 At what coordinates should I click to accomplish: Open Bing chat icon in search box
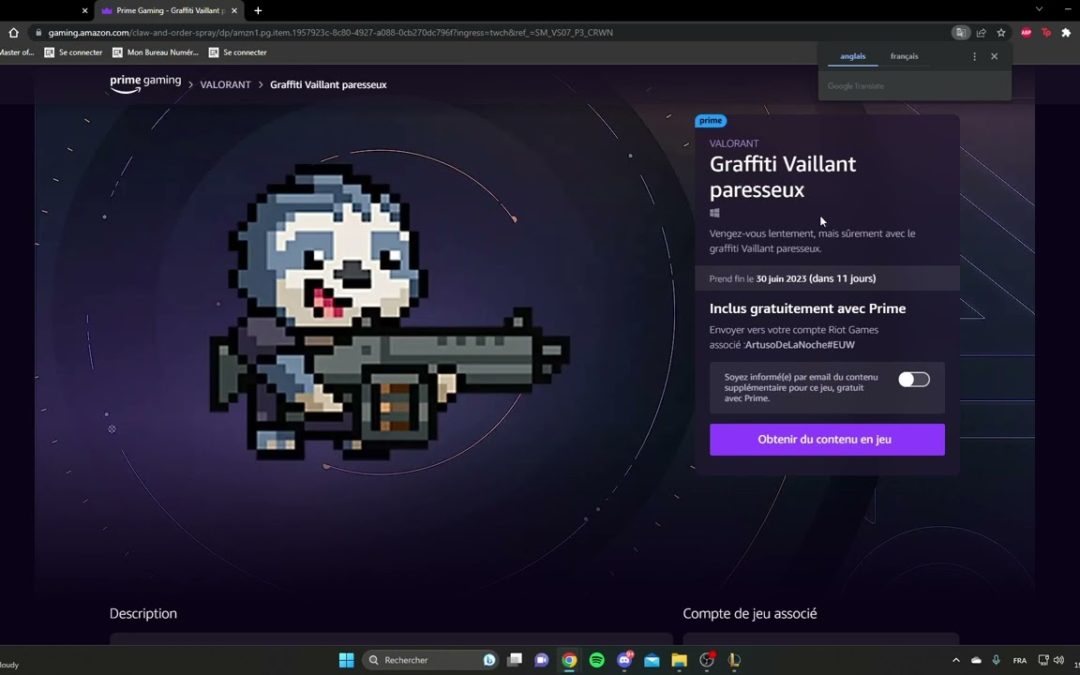(x=488, y=660)
